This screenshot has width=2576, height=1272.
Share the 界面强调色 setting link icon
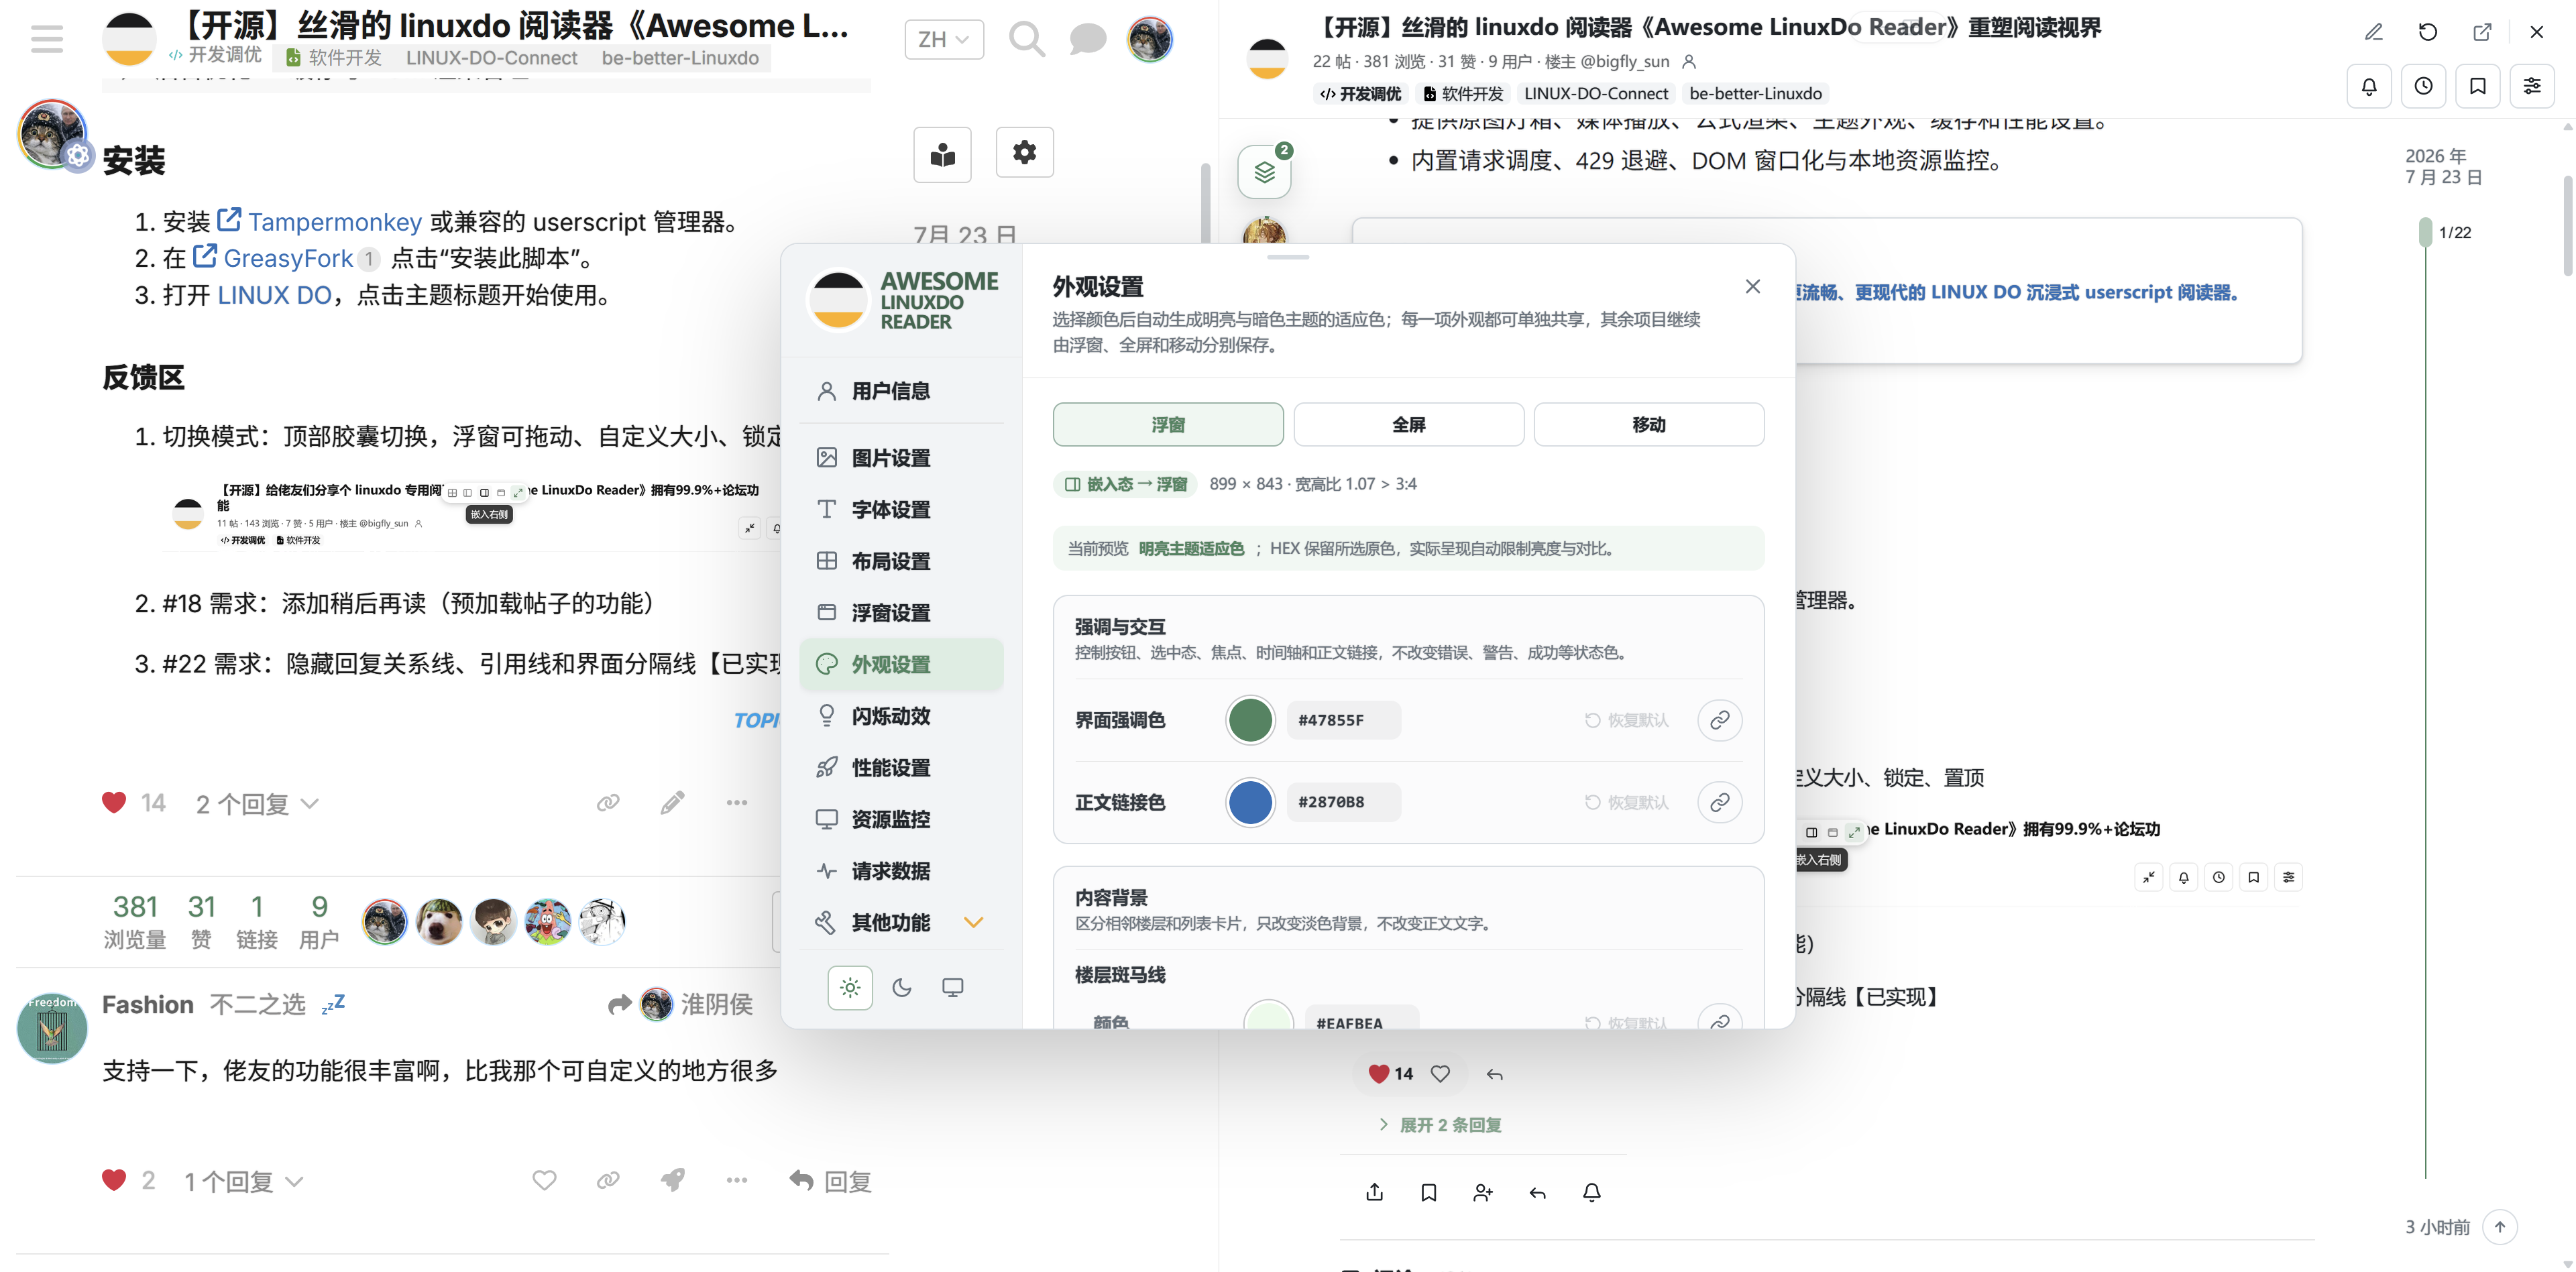click(1720, 720)
